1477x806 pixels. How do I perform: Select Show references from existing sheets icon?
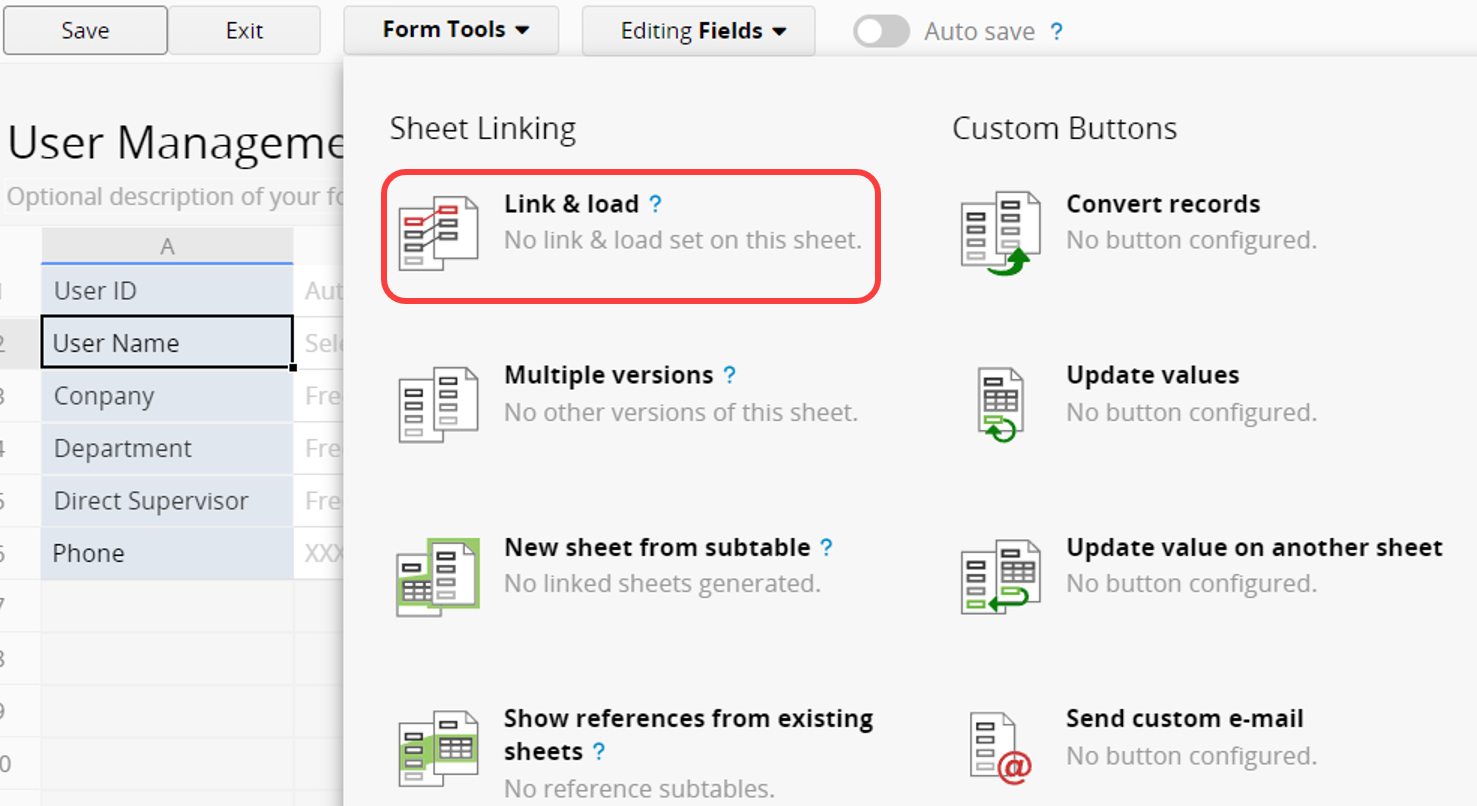(x=438, y=749)
